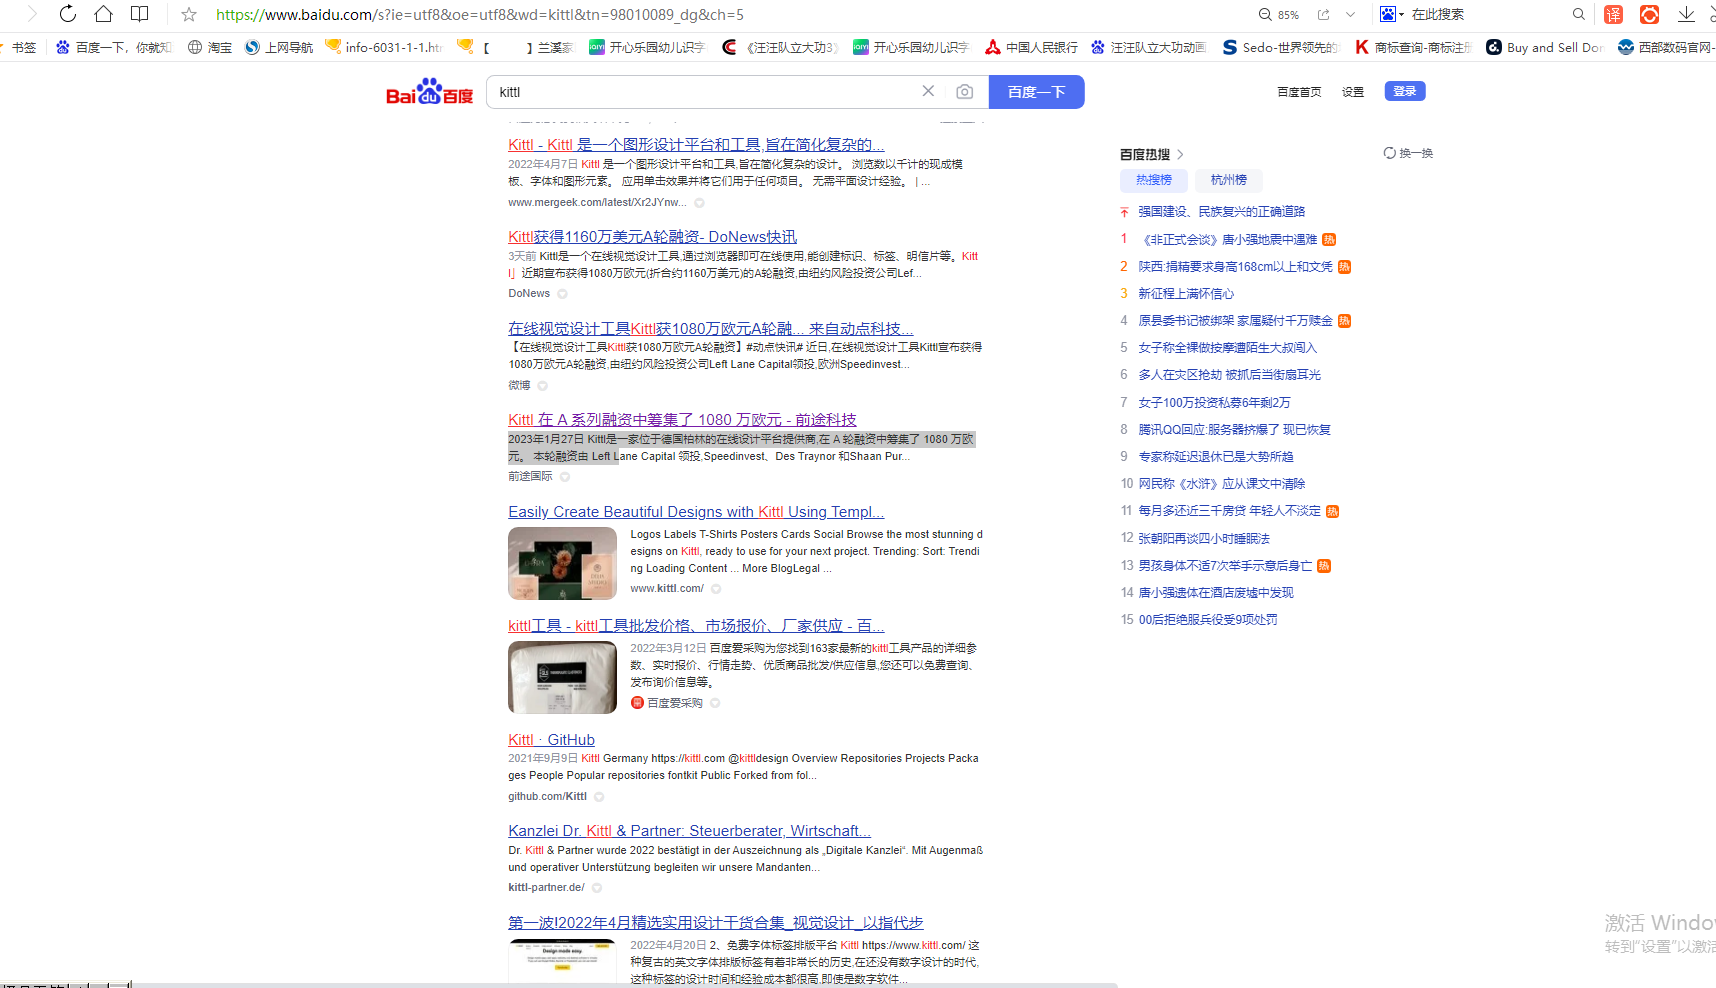
Task: Click the 'www.mergeek.com' source URL
Action: 597,202
